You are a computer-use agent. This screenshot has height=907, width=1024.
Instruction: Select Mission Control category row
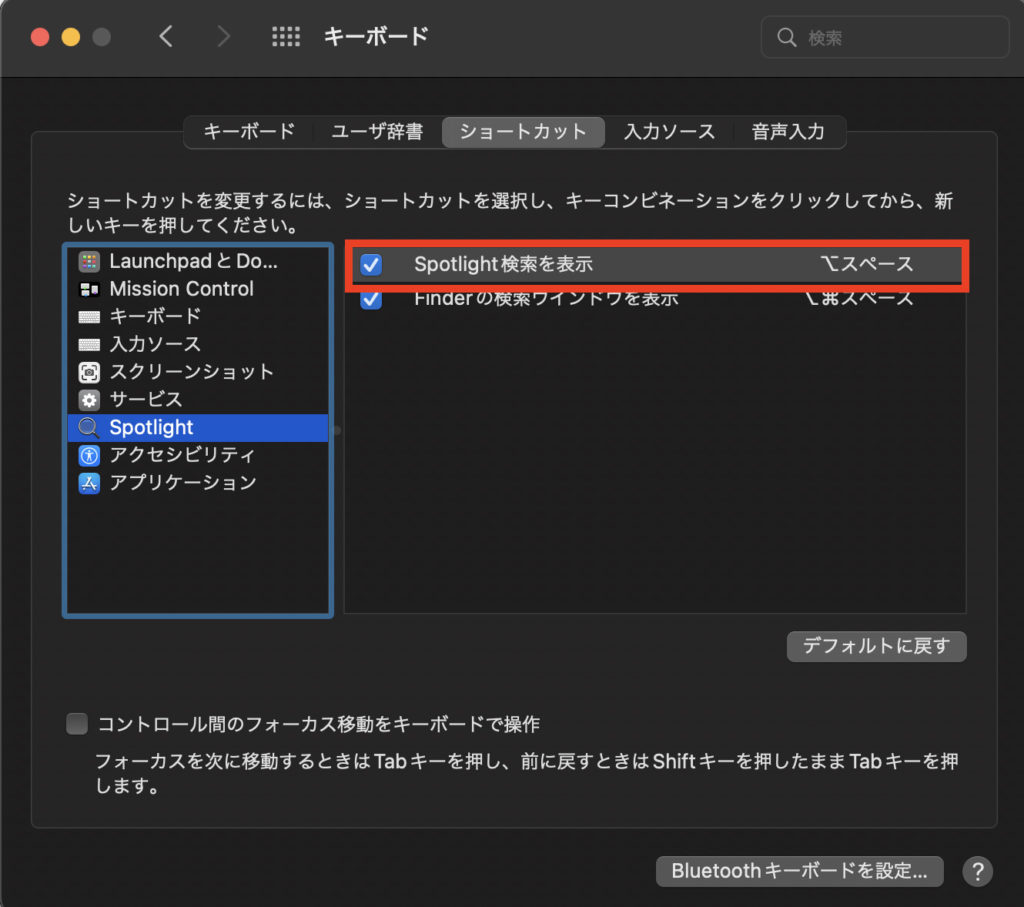198,289
